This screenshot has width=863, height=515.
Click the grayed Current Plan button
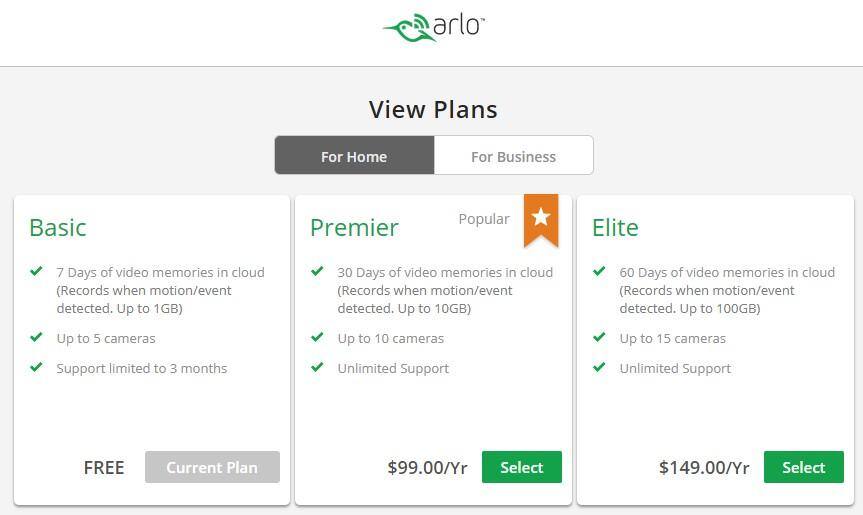[212, 467]
